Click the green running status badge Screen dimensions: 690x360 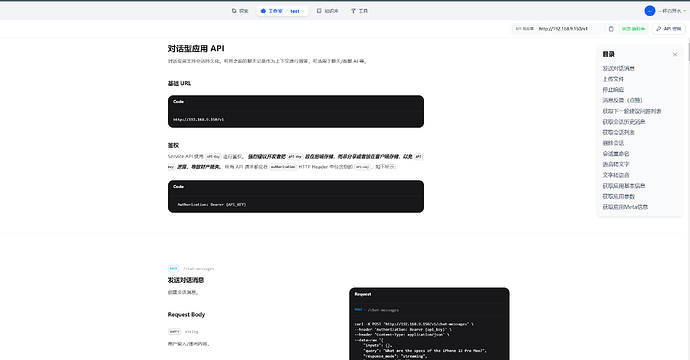(x=633, y=29)
